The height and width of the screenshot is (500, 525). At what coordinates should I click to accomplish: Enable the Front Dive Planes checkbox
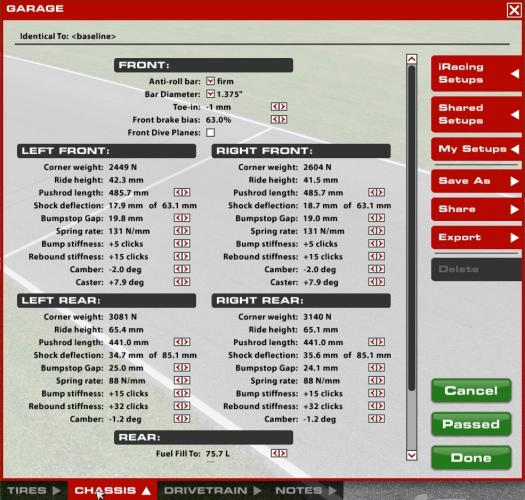click(211, 133)
